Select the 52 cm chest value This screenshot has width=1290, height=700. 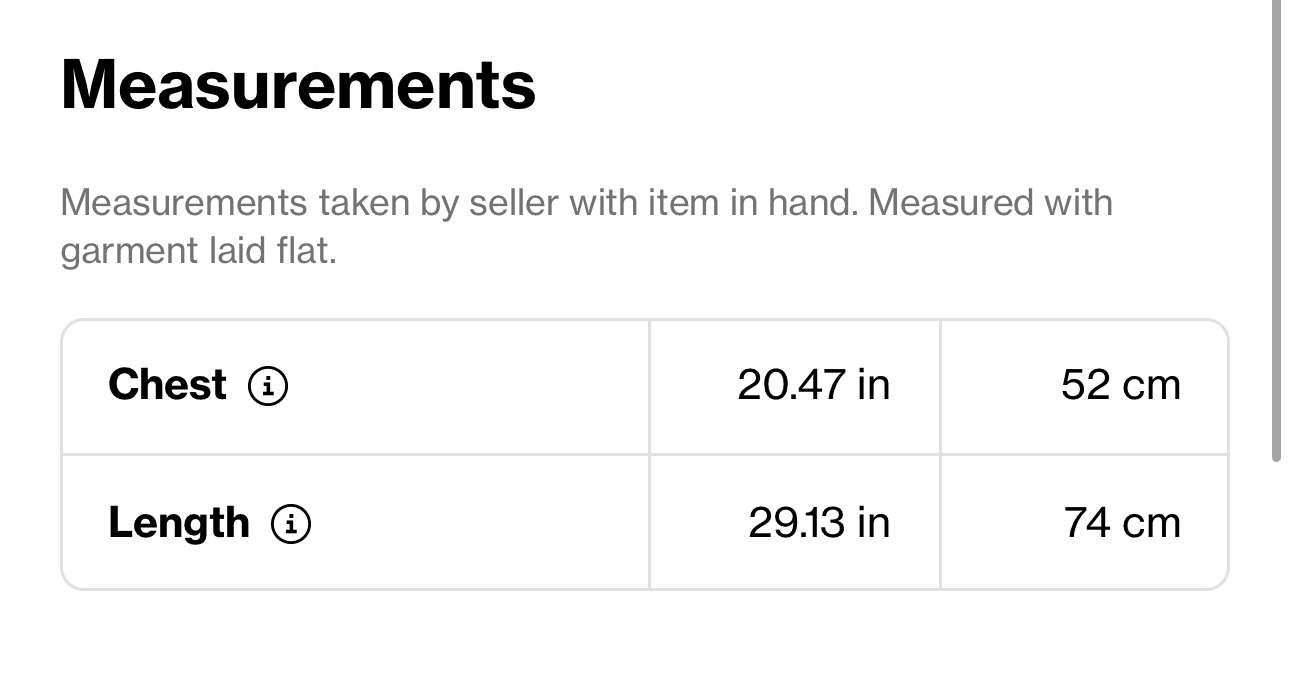[x=1121, y=385]
